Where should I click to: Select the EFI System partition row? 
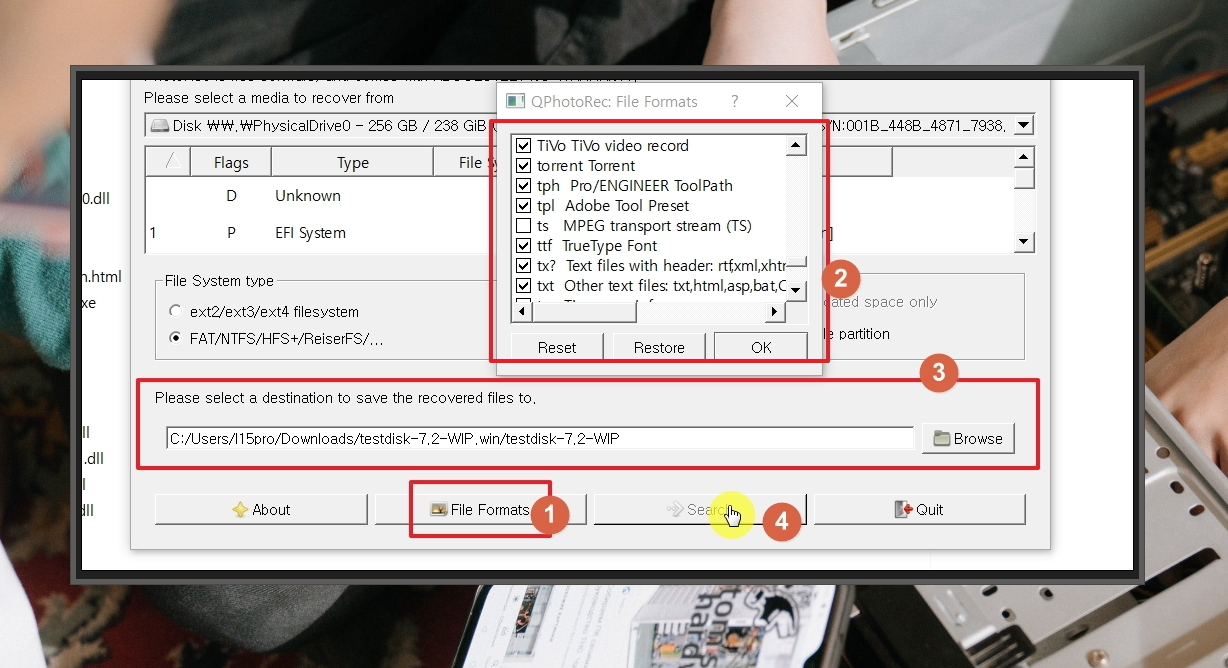(x=580, y=233)
